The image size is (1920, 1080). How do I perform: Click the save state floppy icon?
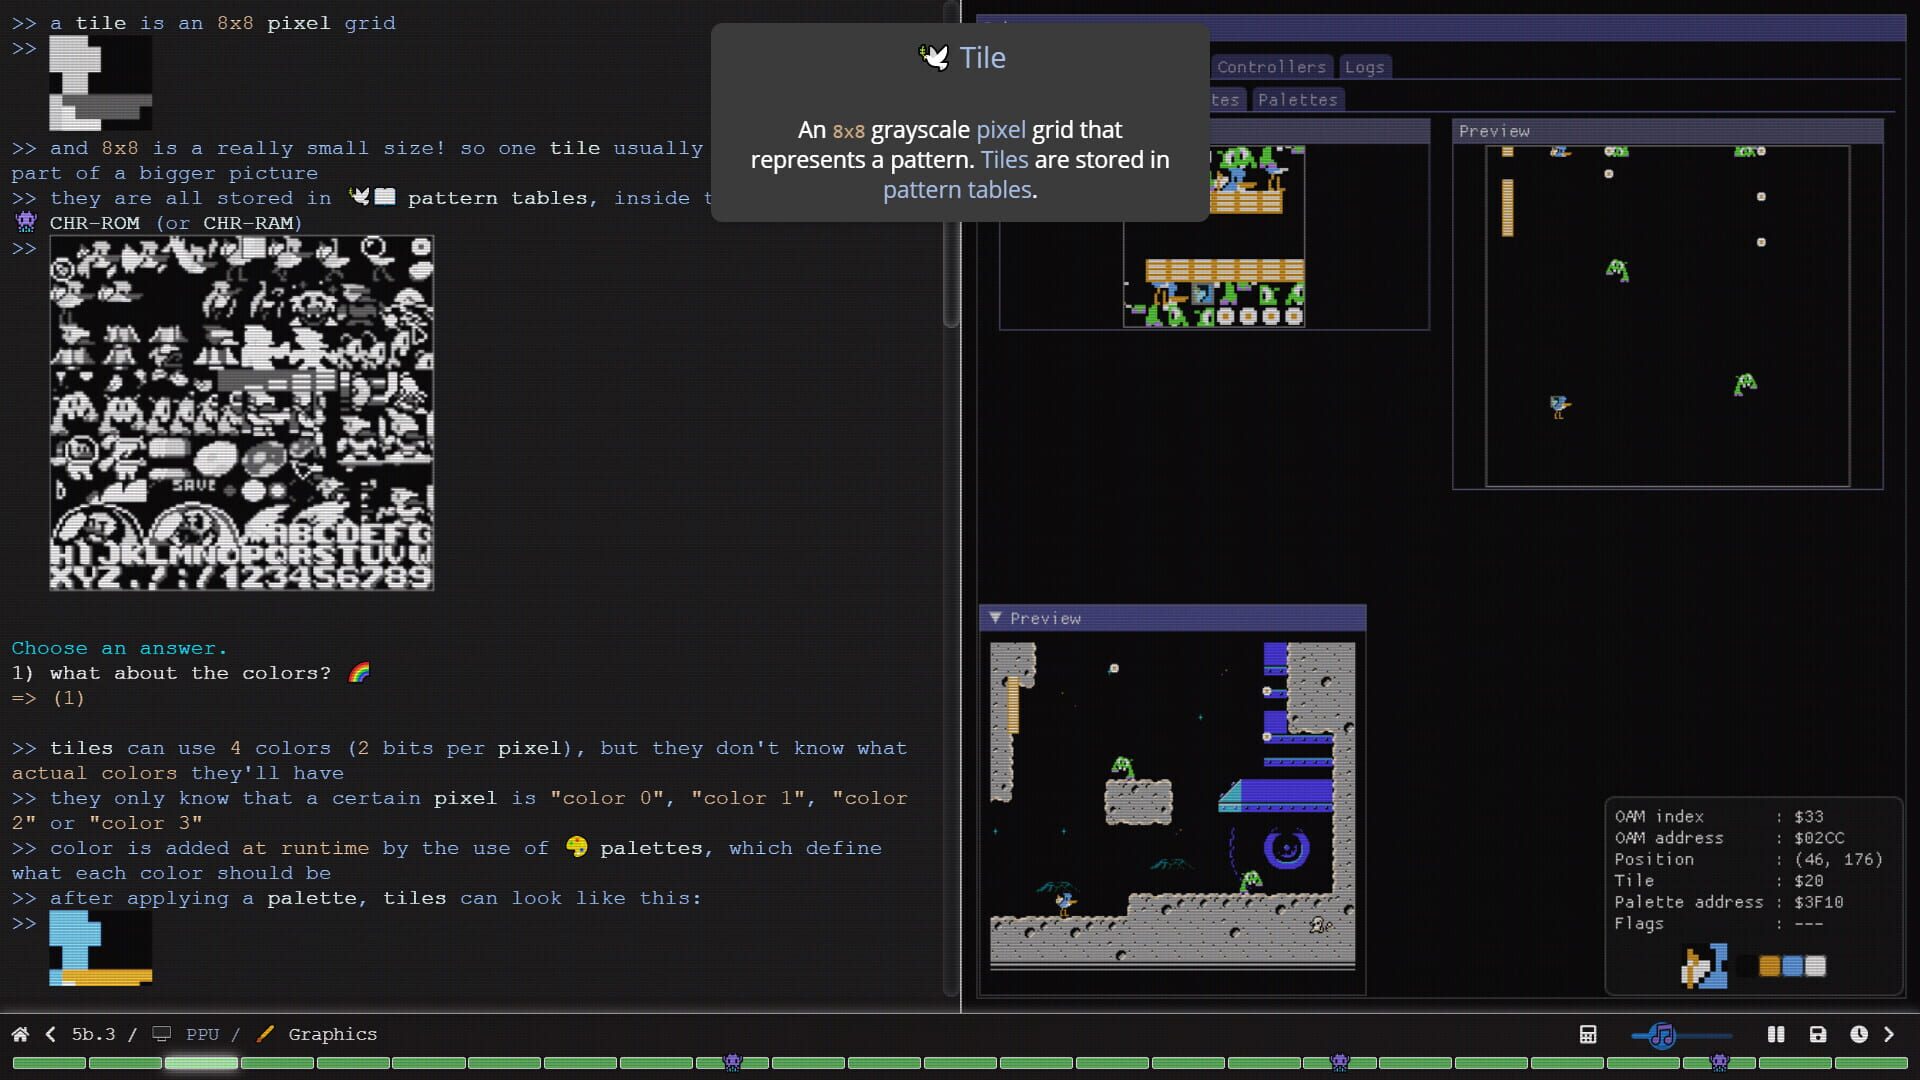point(1819,1034)
